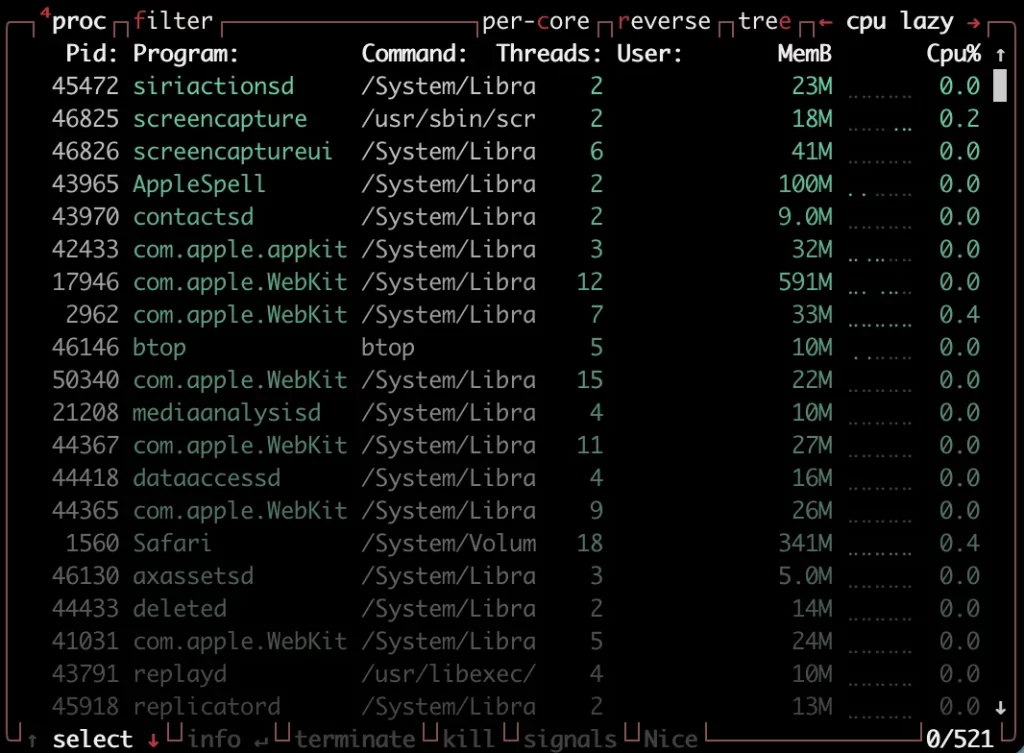Click the right arrow after cpu lazy

[x=974, y=22]
